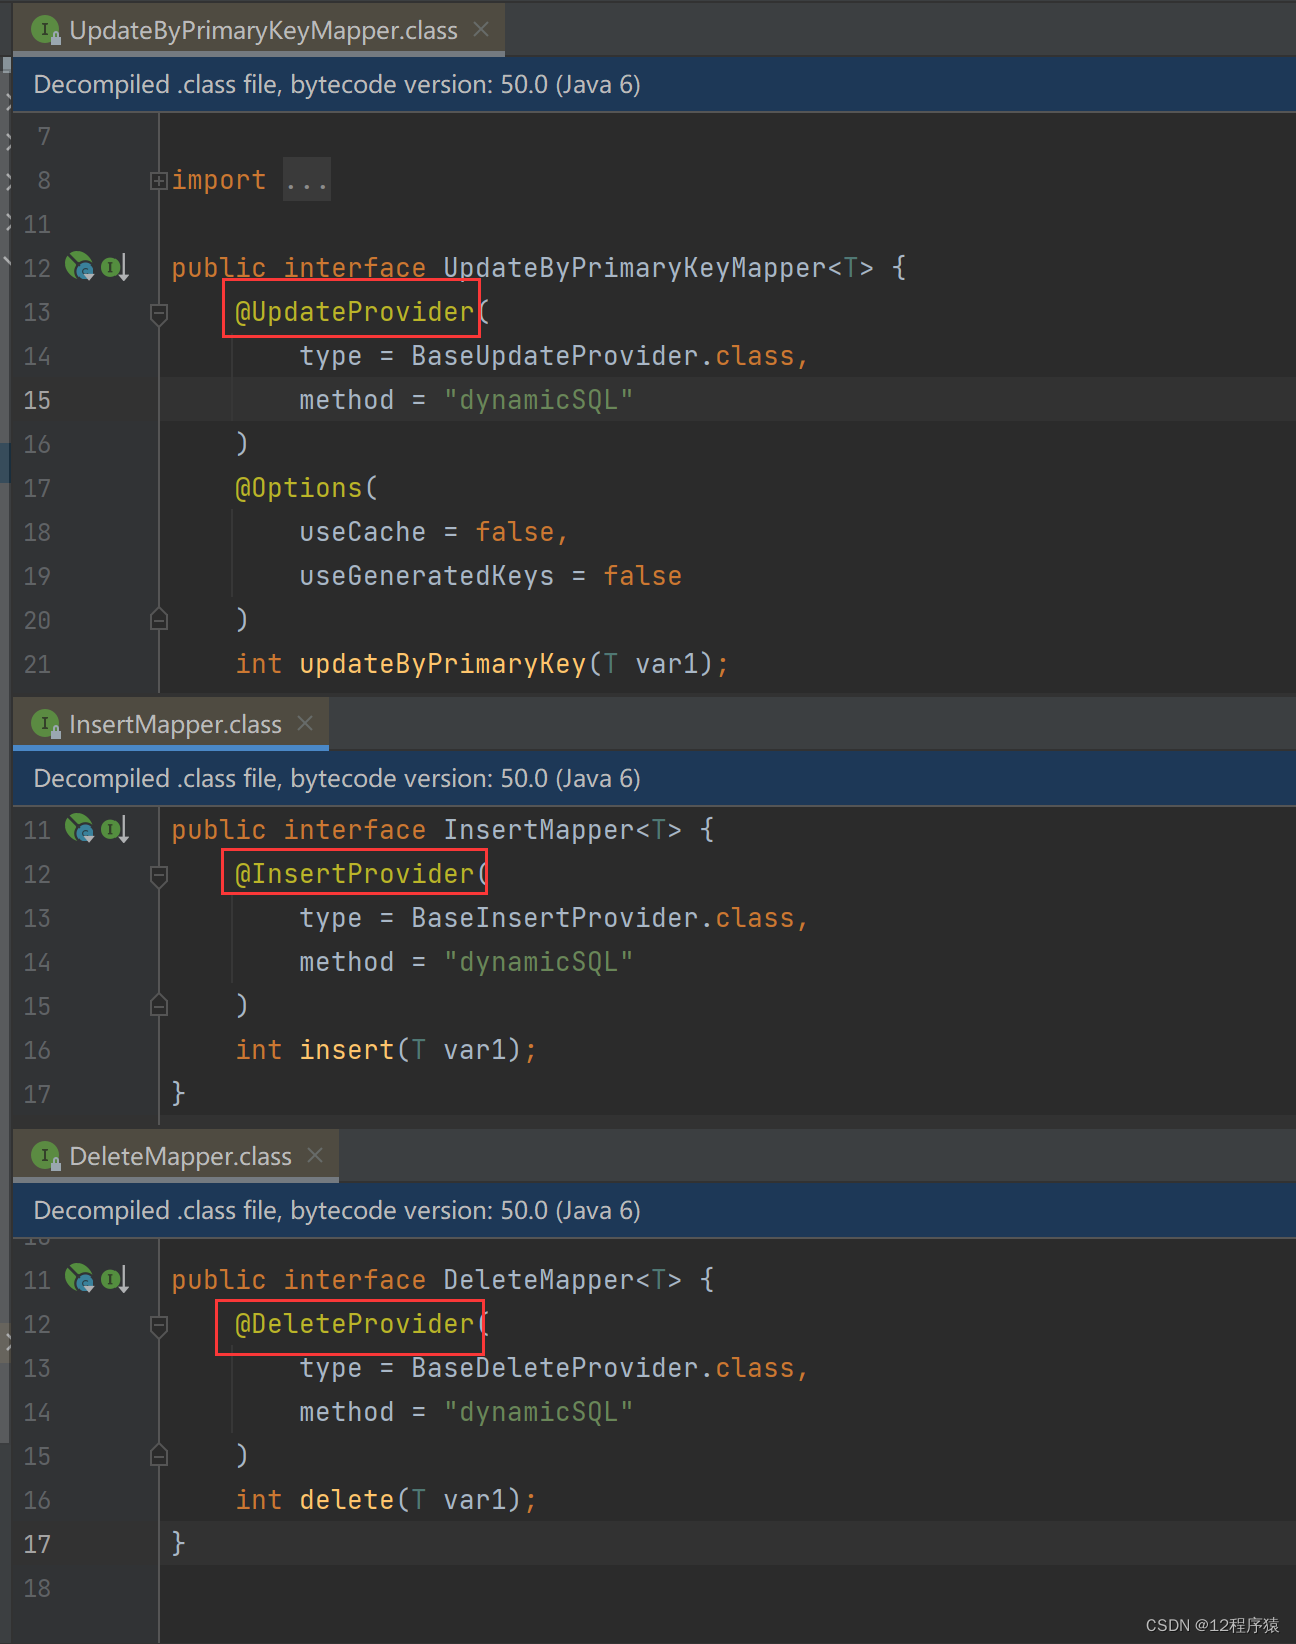Click the UpdateByPrimaryKeyMapper<T> interface name
This screenshot has height=1644, width=1296.
coord(659,268)
